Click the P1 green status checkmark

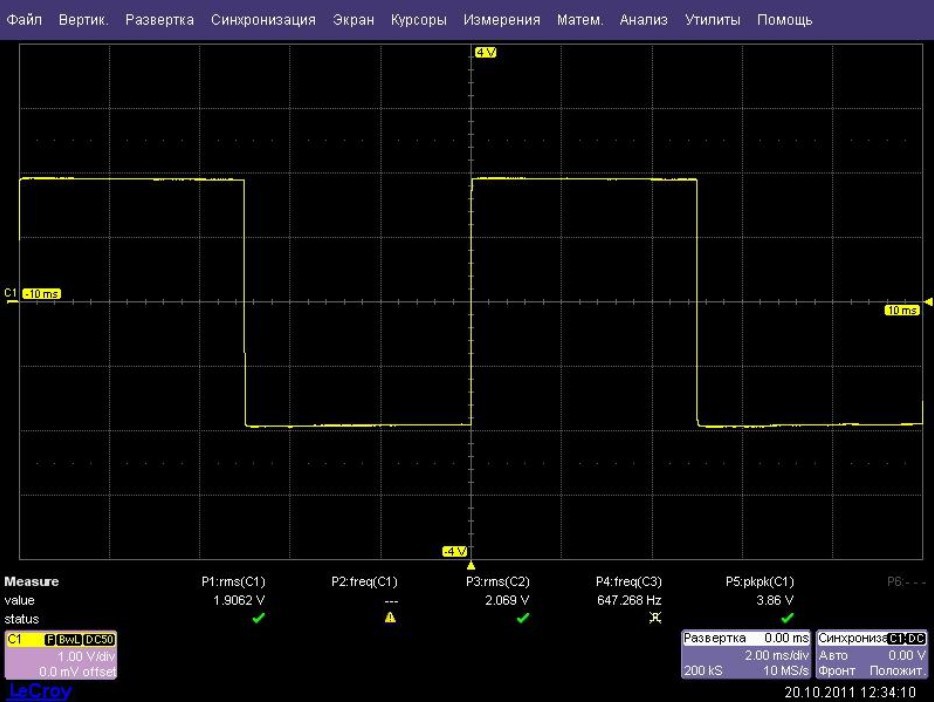pyautogui.click(x=259, y=618)
